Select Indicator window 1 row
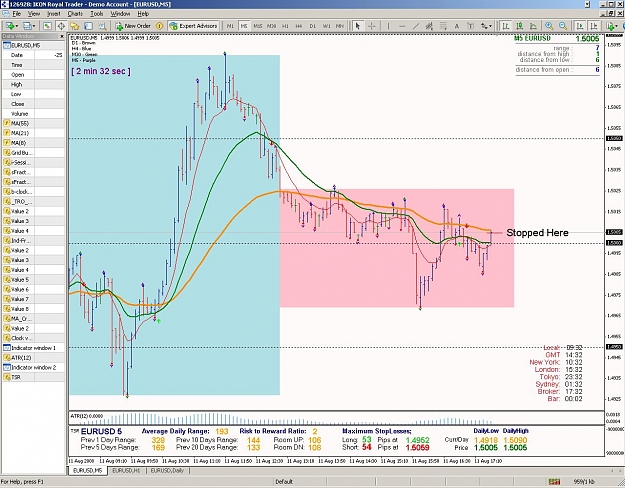Screen dimensions: 625x488 click(33, 348)
